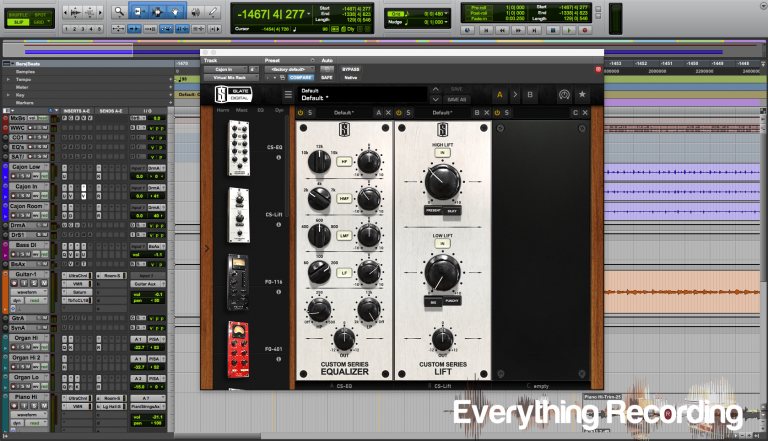This screenshot has height=441, width=768.
Task: Select the Grabber hand tool
Action: click(x=176, y=11)
